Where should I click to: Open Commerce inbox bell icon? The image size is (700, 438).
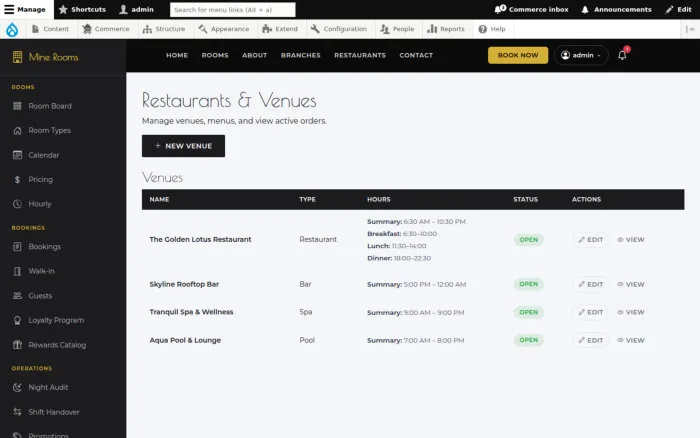[x=500, y=9]
